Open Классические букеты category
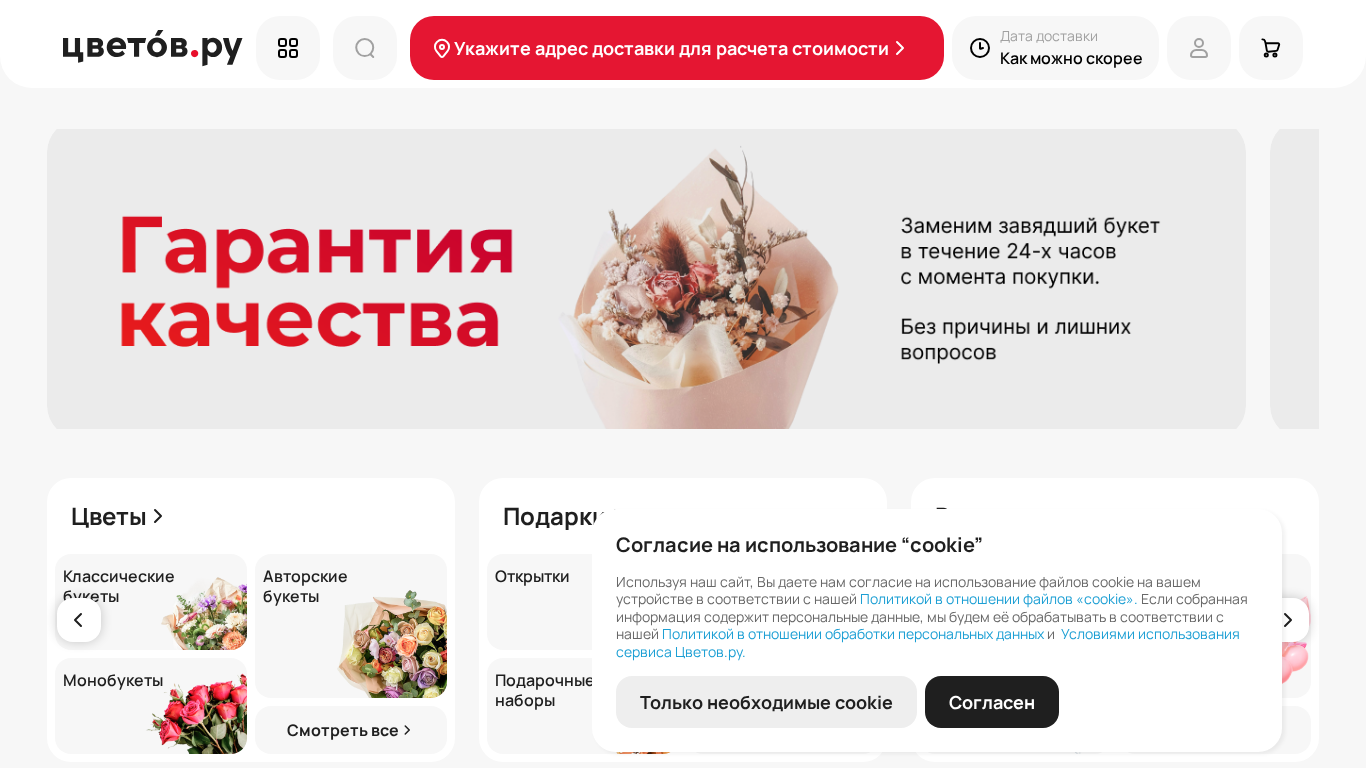 (x=151, y=602)
